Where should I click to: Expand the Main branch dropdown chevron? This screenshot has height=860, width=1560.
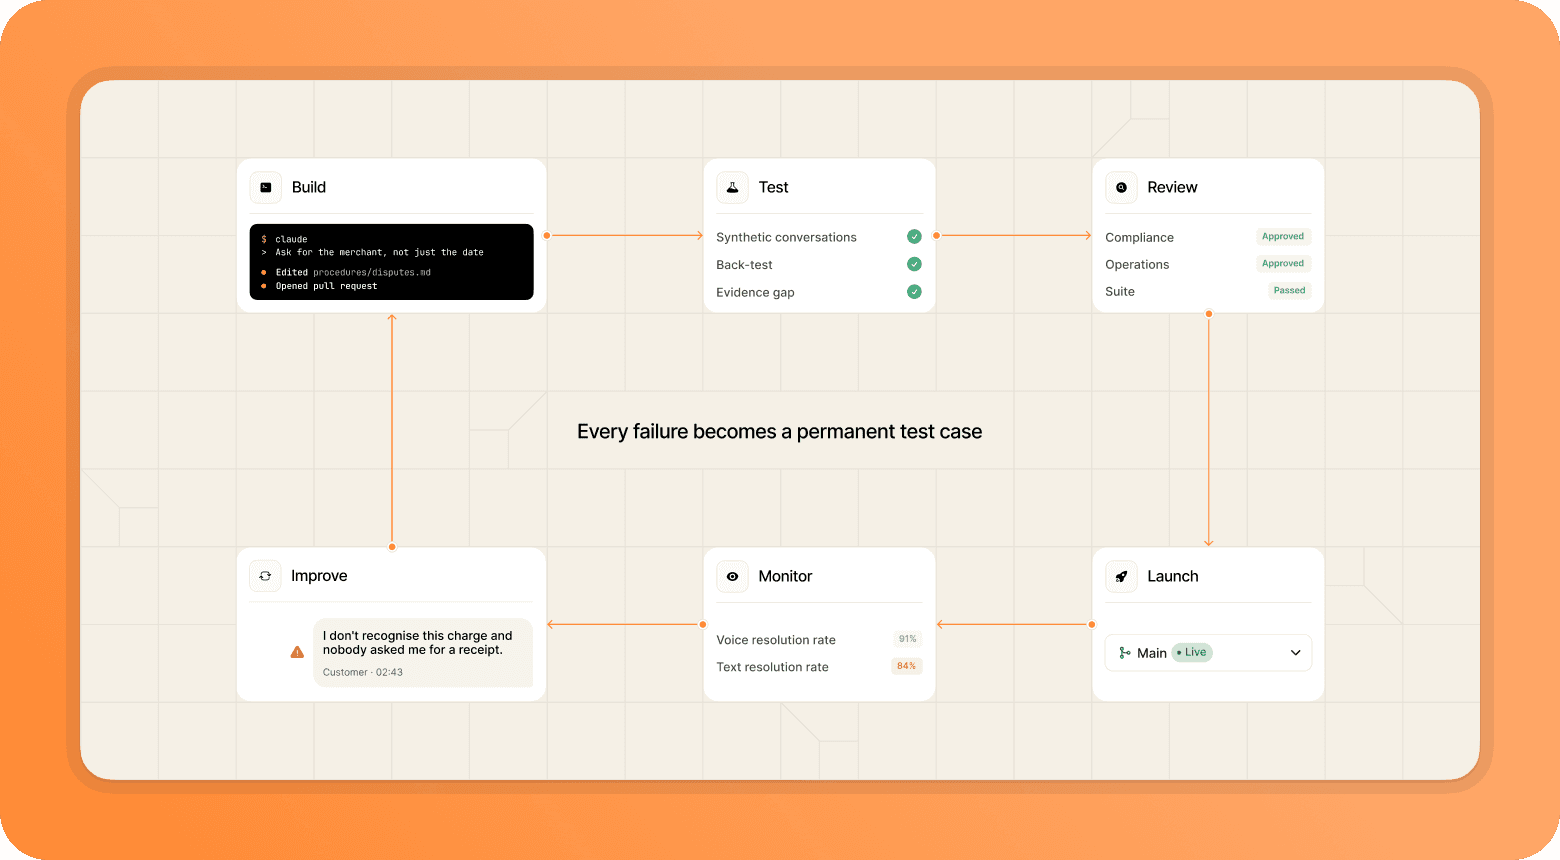pyautogui.click(x=1295, y=653)
